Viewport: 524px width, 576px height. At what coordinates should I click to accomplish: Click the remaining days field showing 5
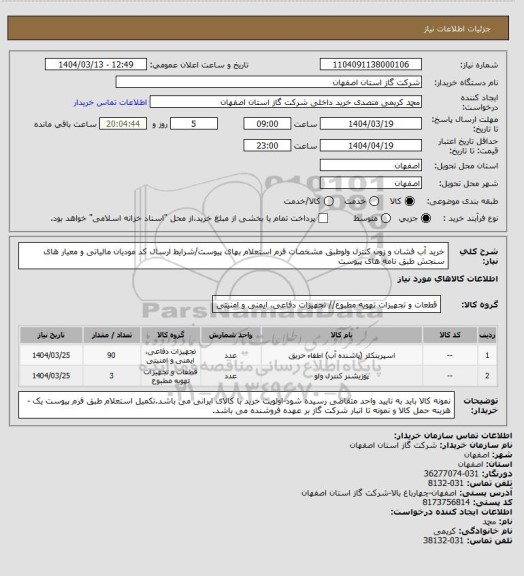194,124
